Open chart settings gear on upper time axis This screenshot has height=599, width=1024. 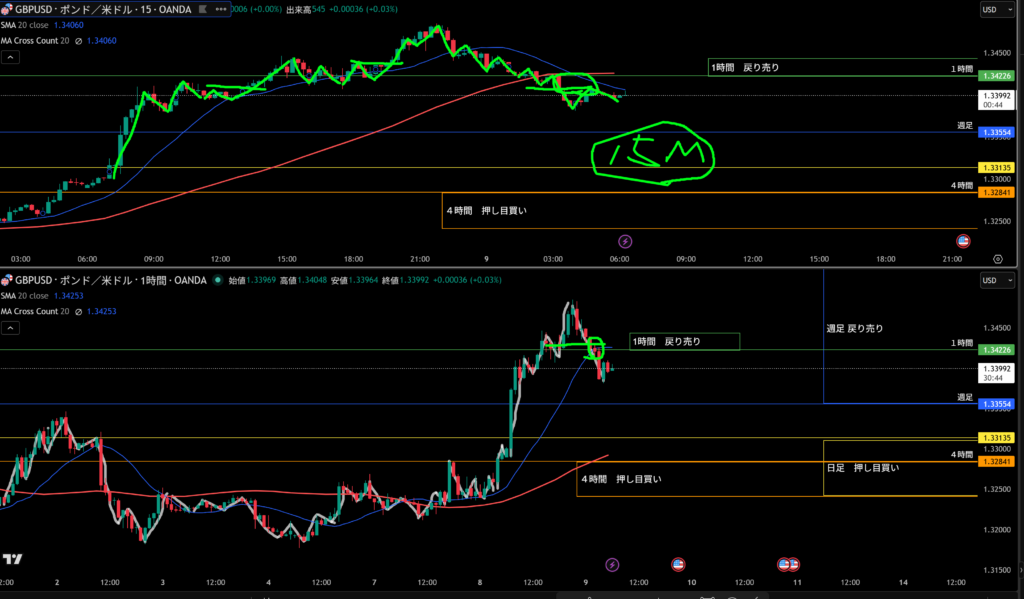click(x=997, y=259)
